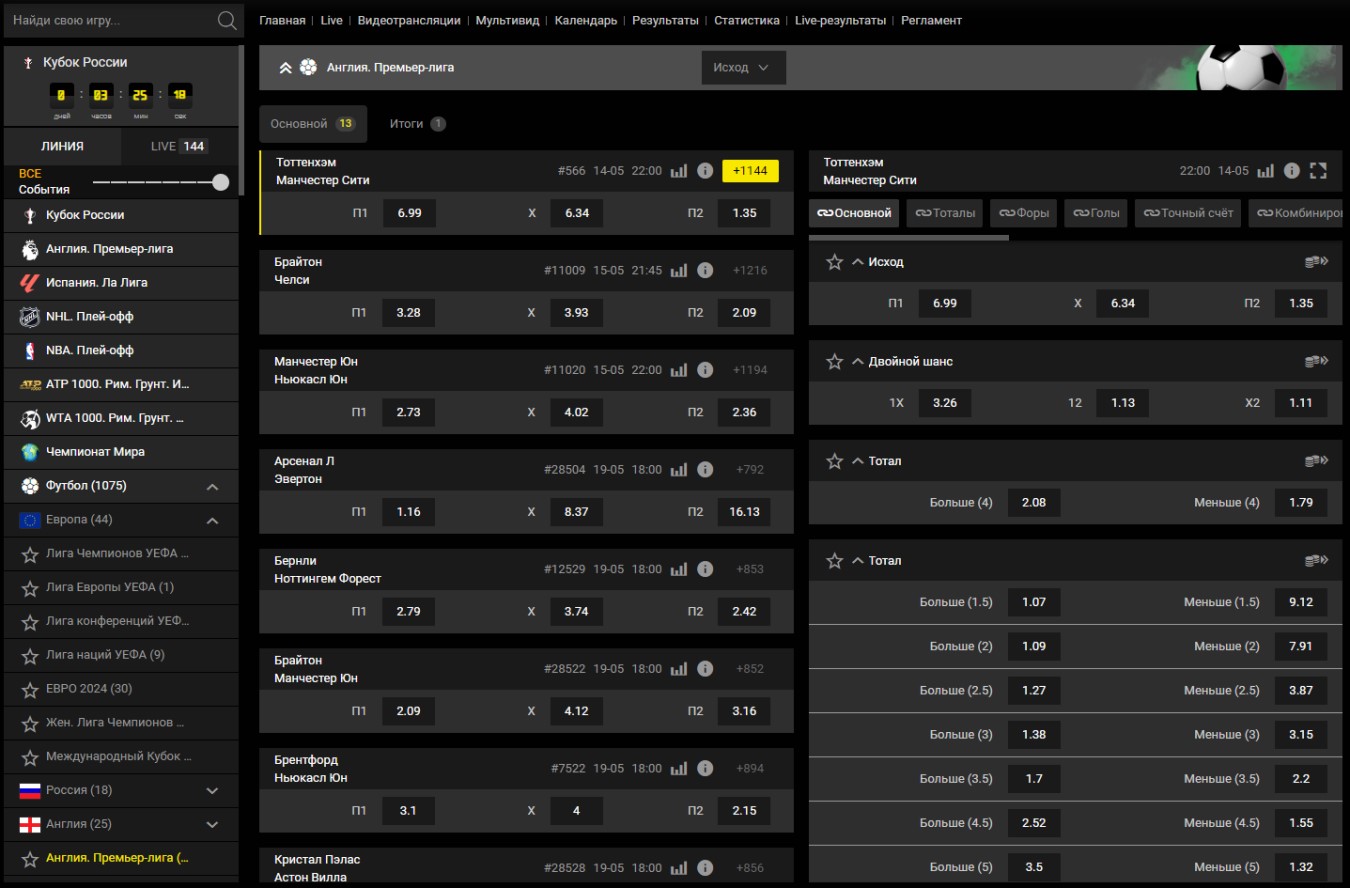
Task: Open ATP 1000 Рим tournament
Action: pyautogui.click(x=121, y=385)
